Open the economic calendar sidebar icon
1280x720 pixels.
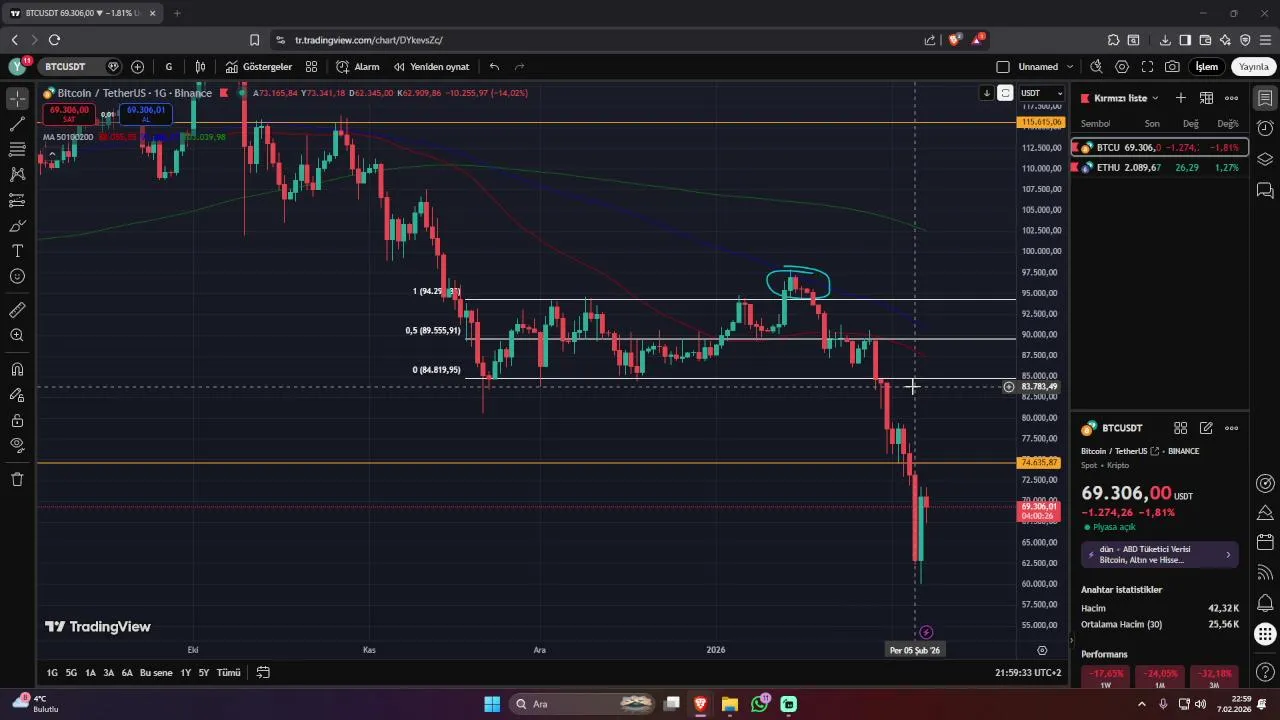point(1265,543)
